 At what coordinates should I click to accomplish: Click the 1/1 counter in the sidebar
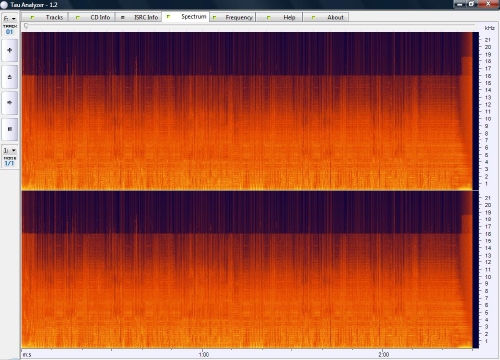coord(9,163)
